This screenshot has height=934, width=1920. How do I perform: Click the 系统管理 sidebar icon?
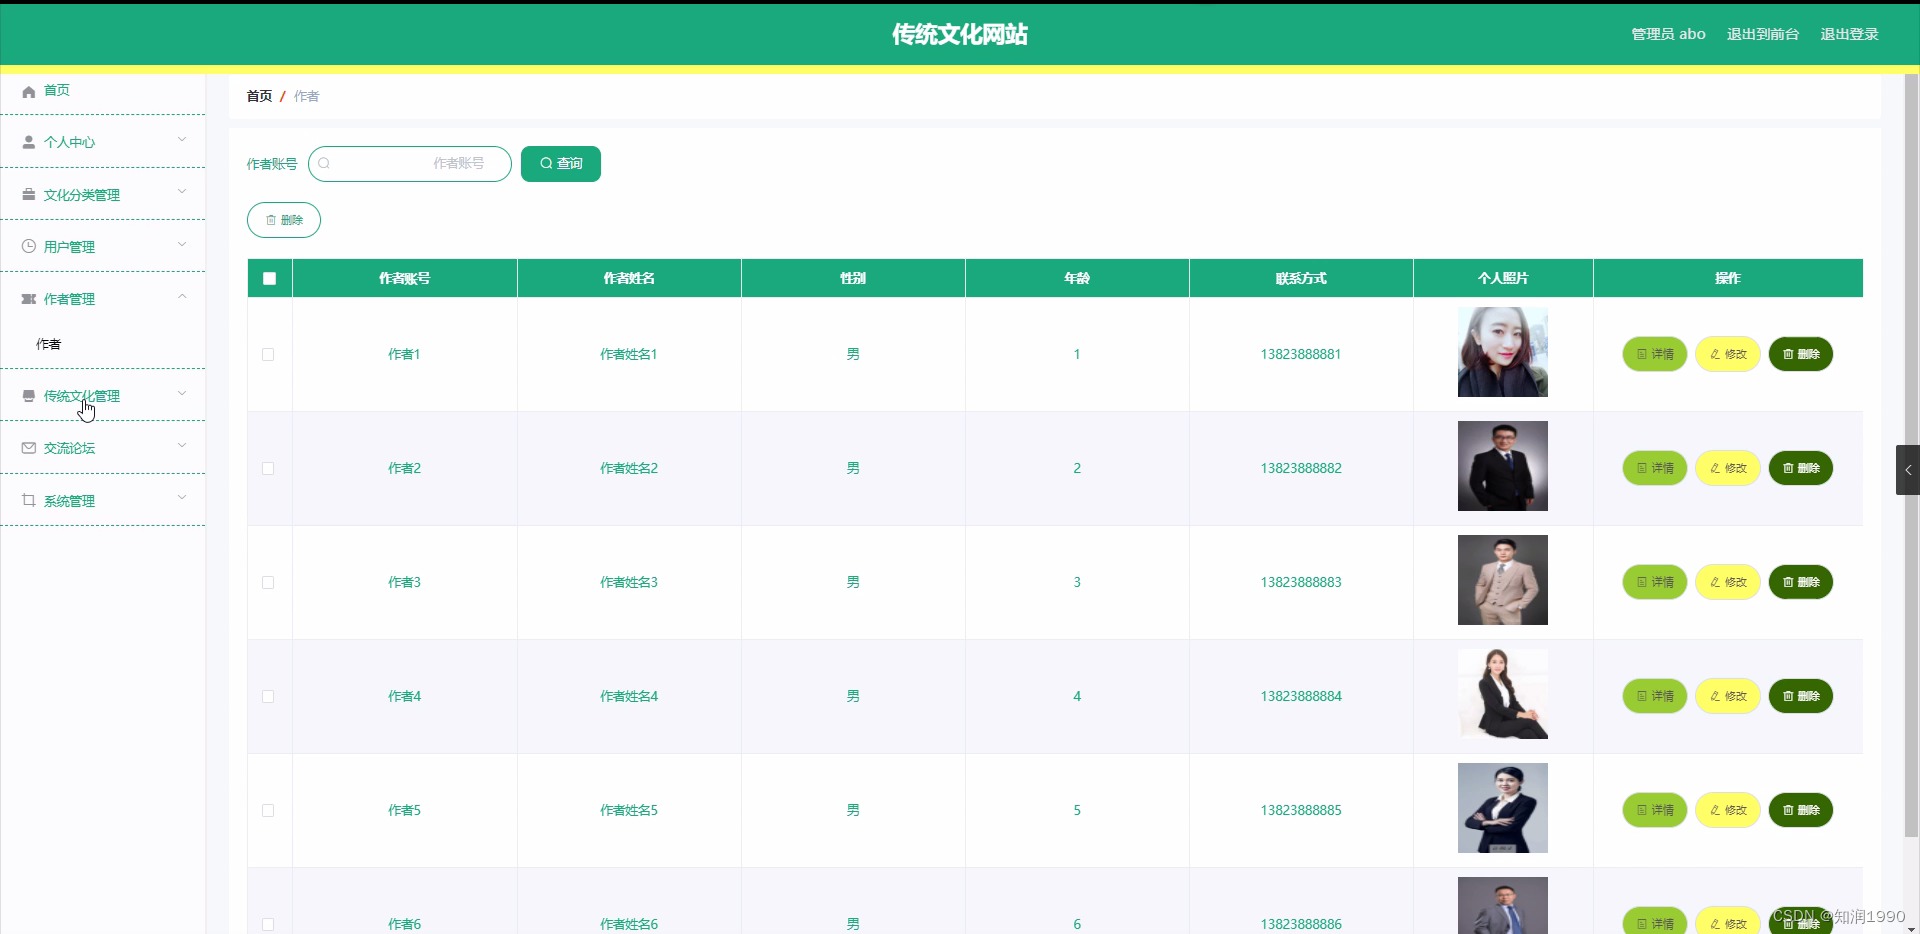click(x=28, y=499)
